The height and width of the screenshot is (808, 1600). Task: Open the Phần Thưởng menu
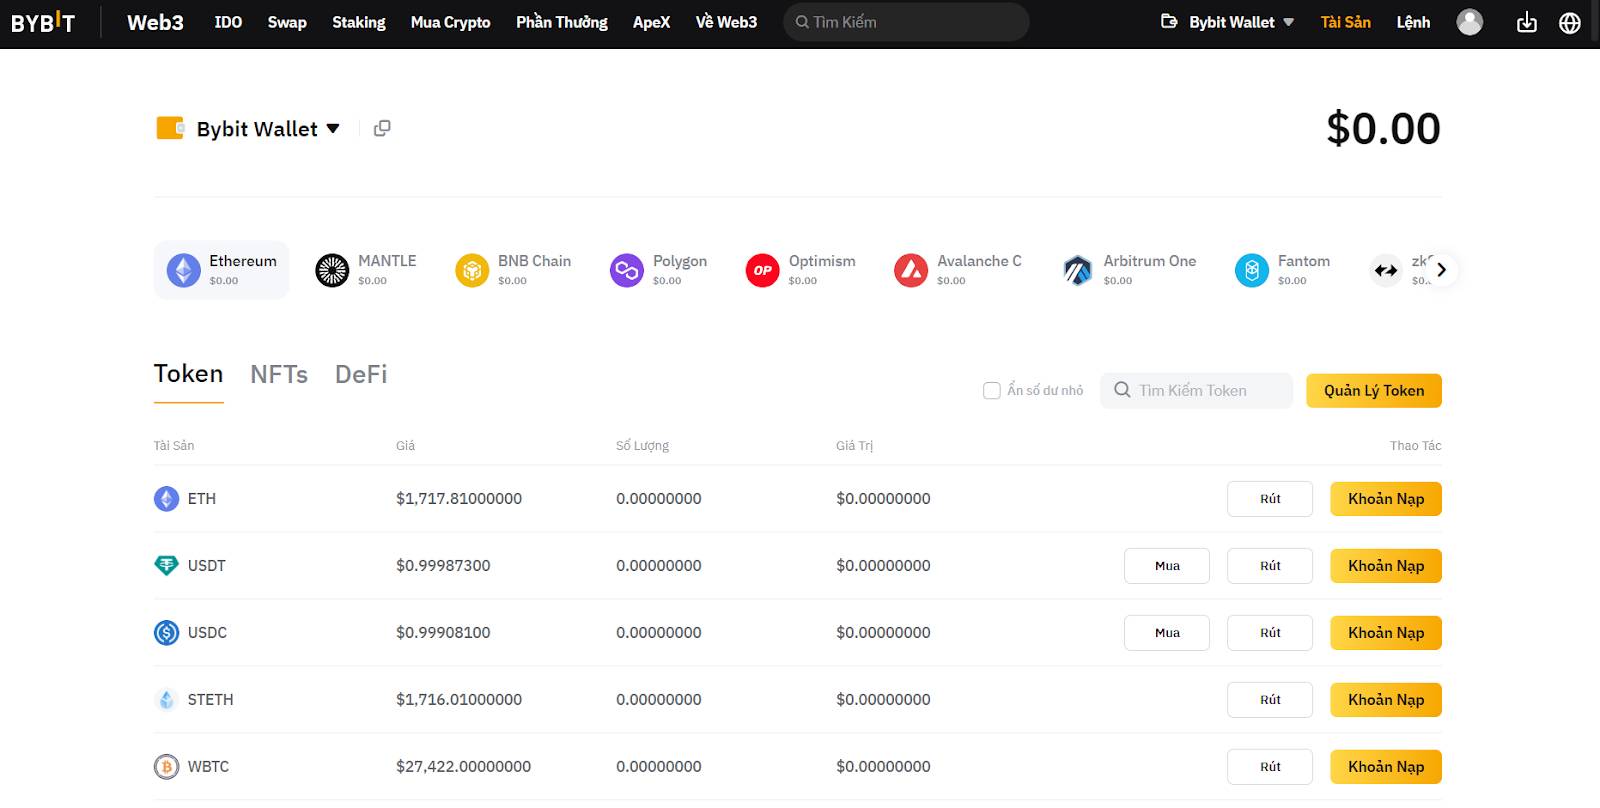point(562,22)
